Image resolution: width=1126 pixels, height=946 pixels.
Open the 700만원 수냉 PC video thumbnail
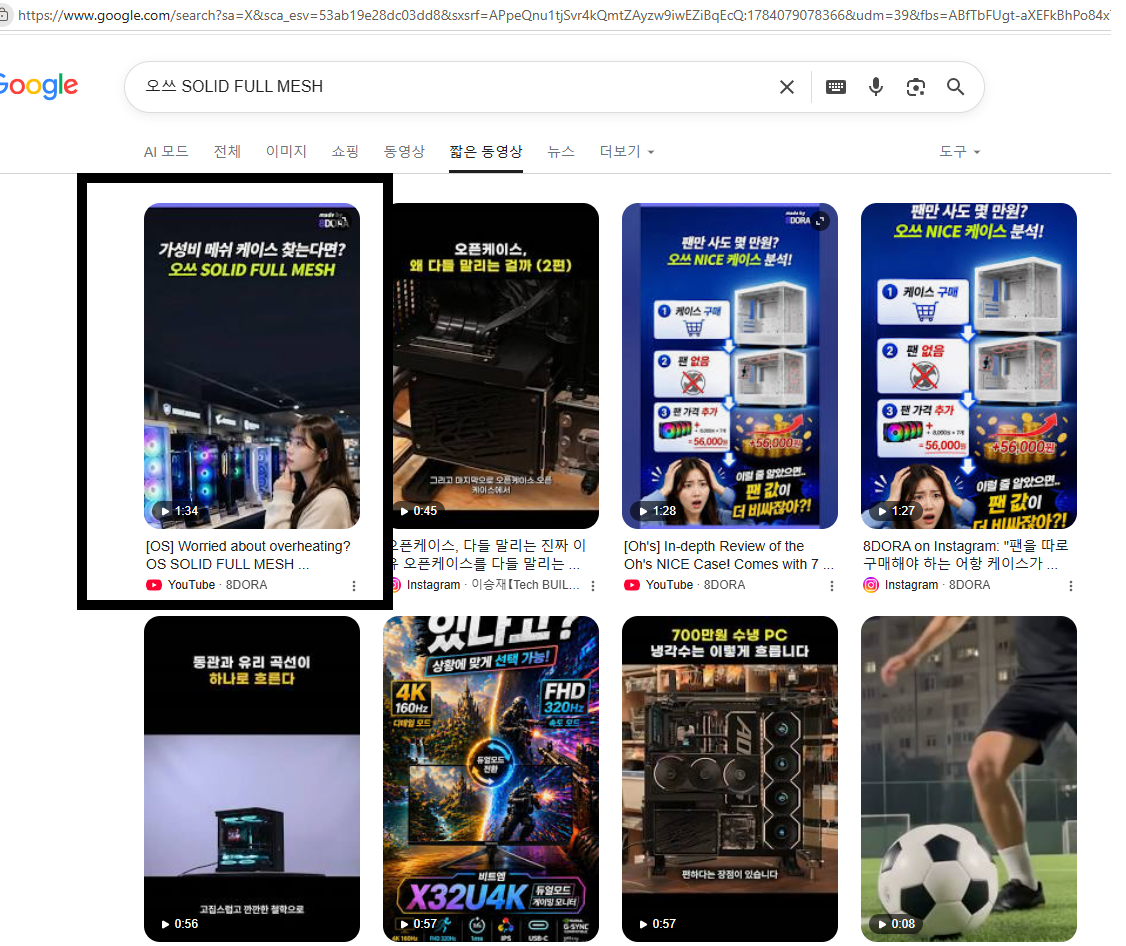[730, 779]
